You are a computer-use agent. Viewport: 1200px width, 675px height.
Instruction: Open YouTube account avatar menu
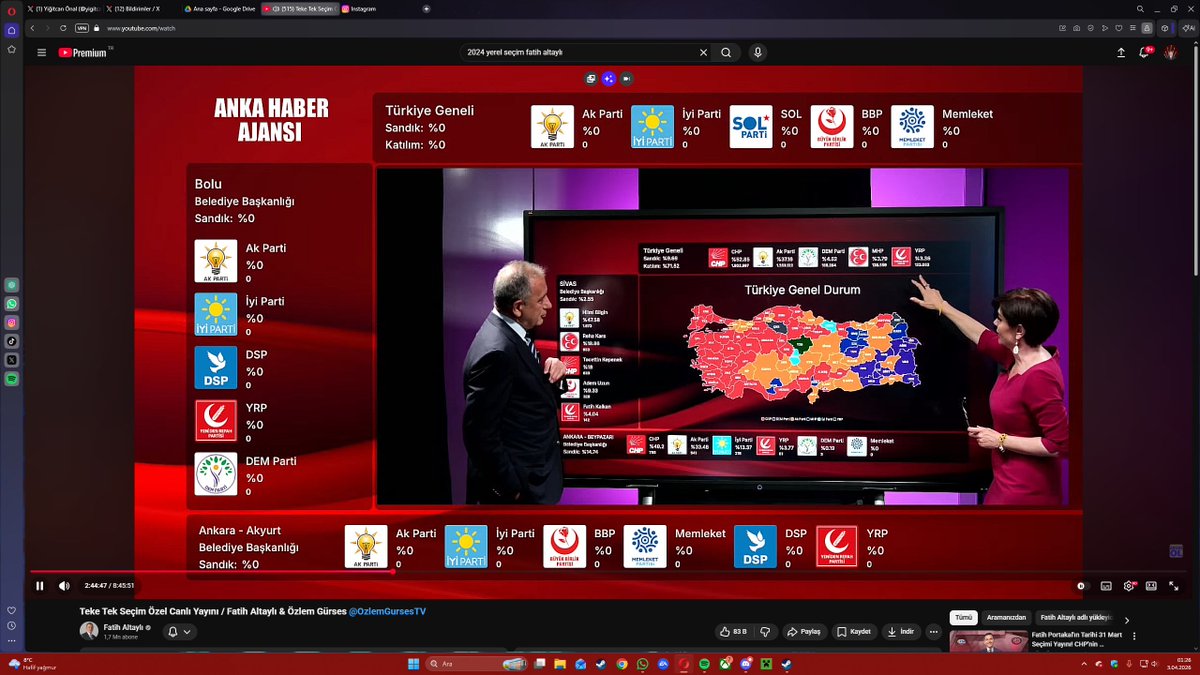(x=1170, y=53)
